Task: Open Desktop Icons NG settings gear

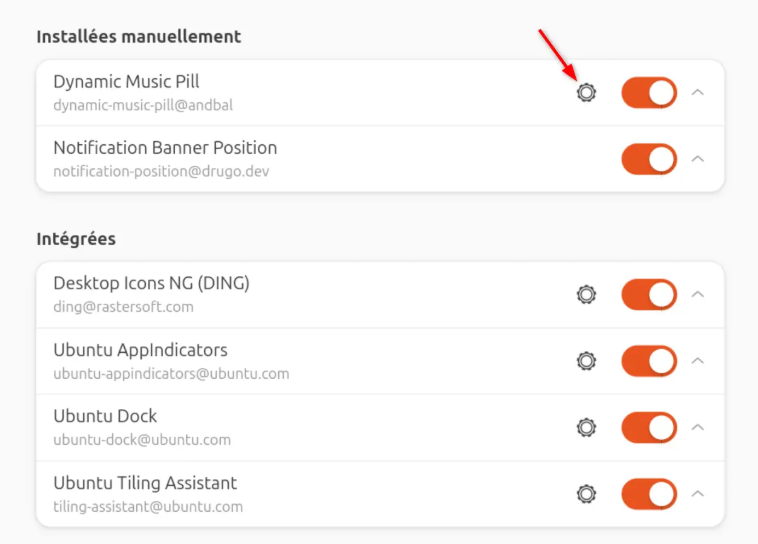Action: point(586,295)
